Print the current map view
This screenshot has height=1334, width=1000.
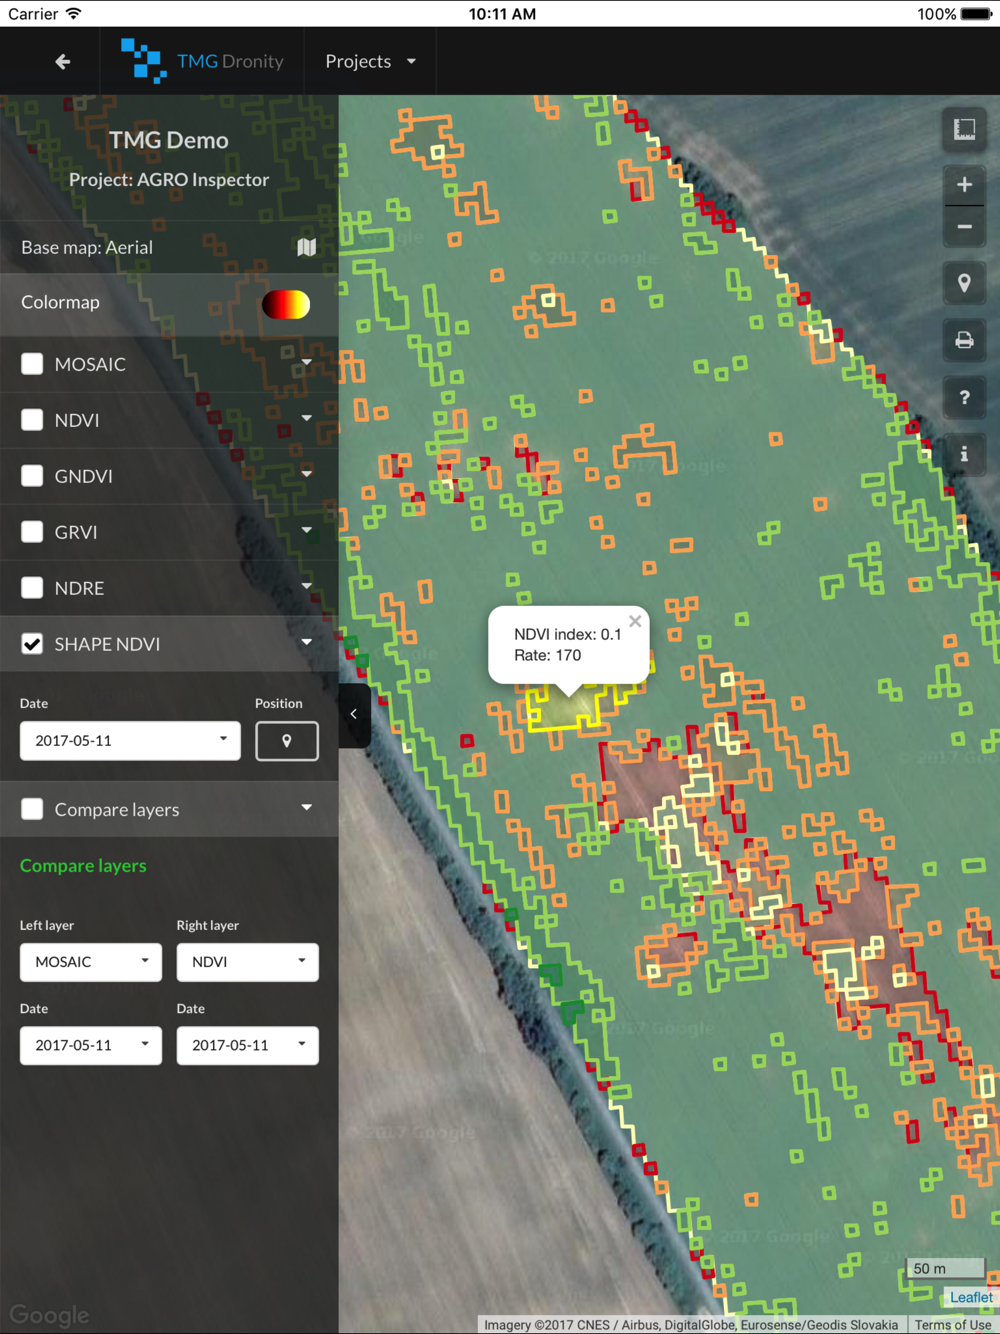click(964, 341)
